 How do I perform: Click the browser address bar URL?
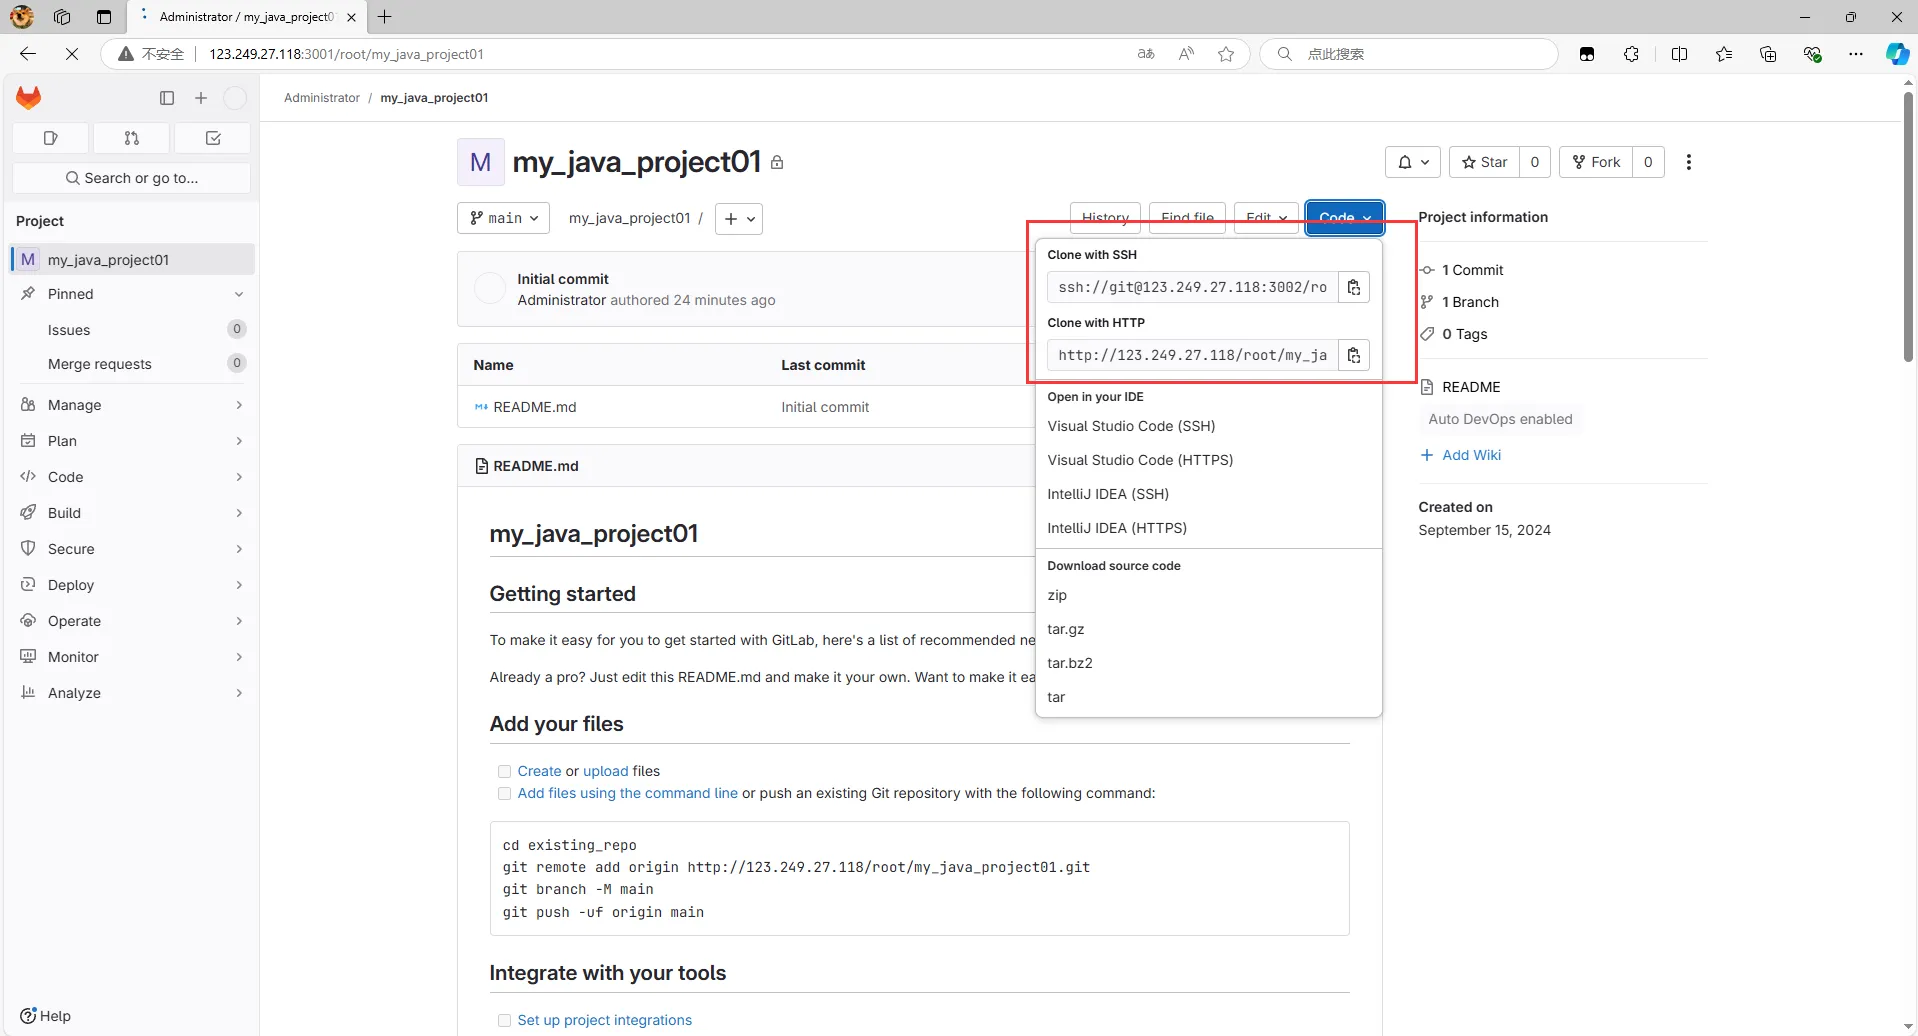[x=346, y=54]
